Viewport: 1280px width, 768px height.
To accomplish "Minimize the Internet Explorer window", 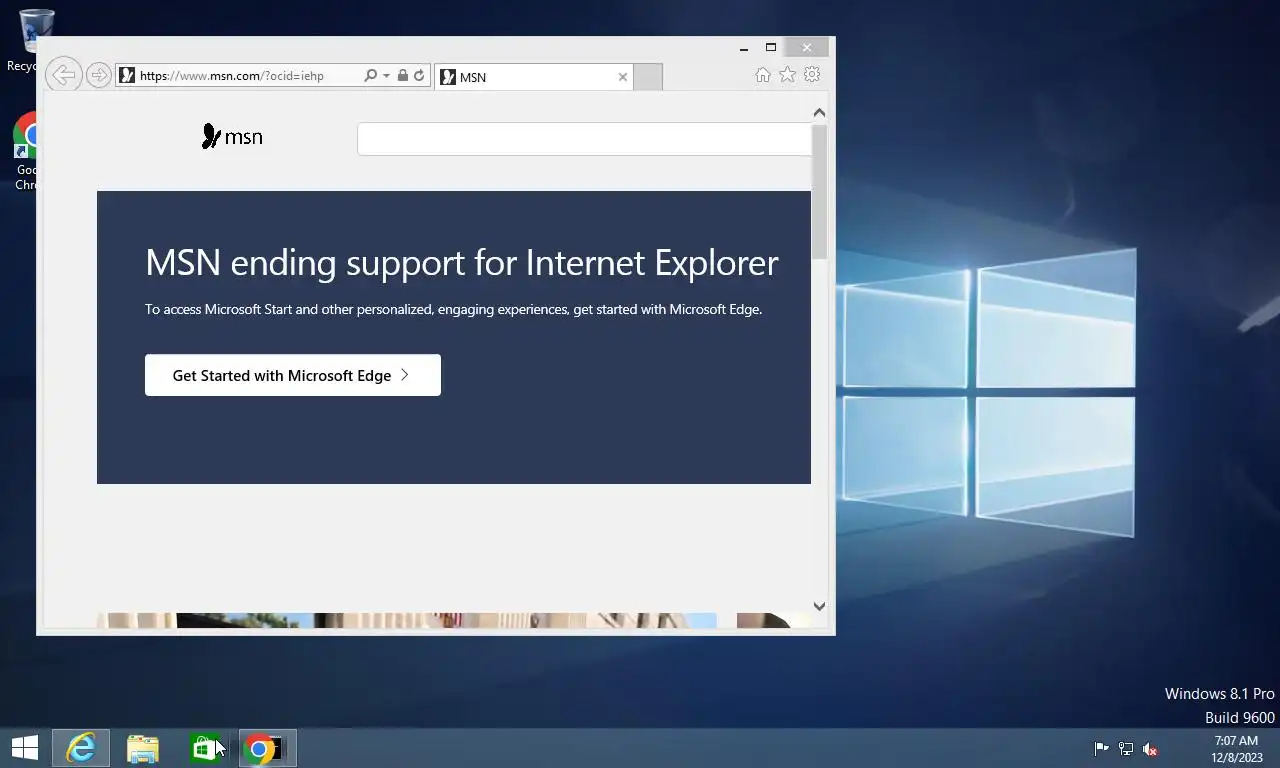I will [744, 48].
